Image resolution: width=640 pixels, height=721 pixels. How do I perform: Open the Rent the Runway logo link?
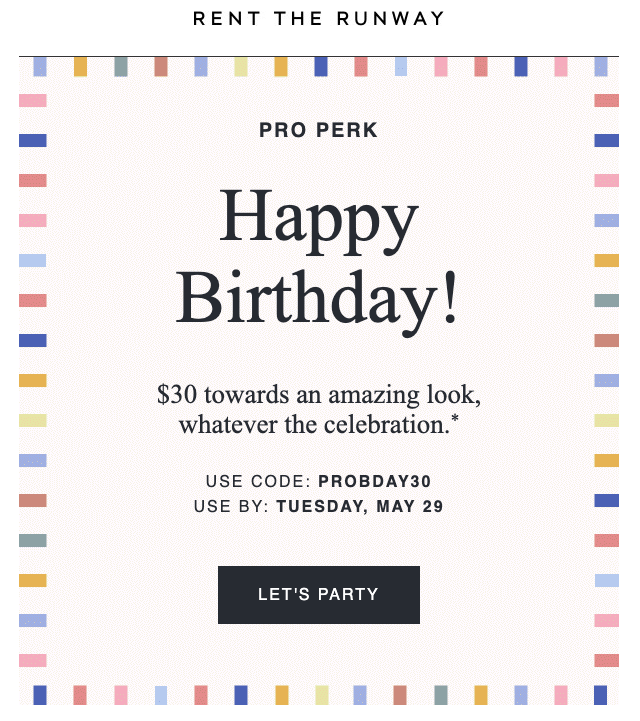point(319,19)
